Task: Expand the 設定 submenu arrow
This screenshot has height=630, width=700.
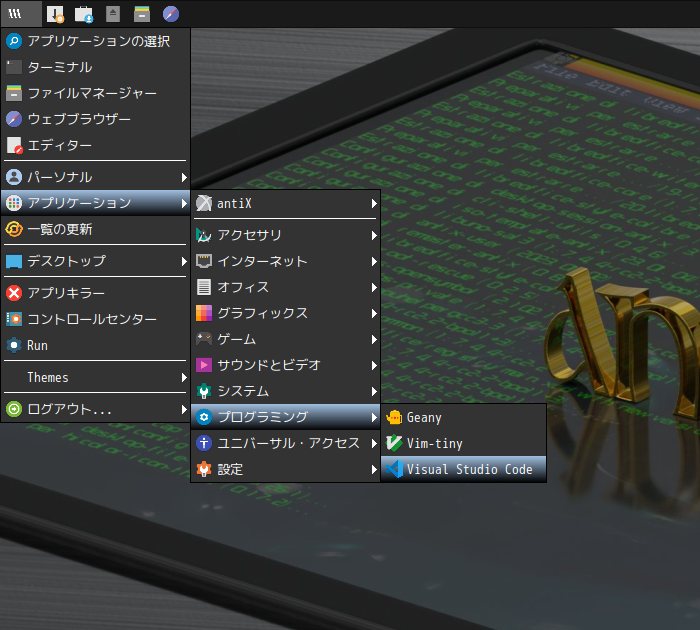Action: [x=374, y=470]
